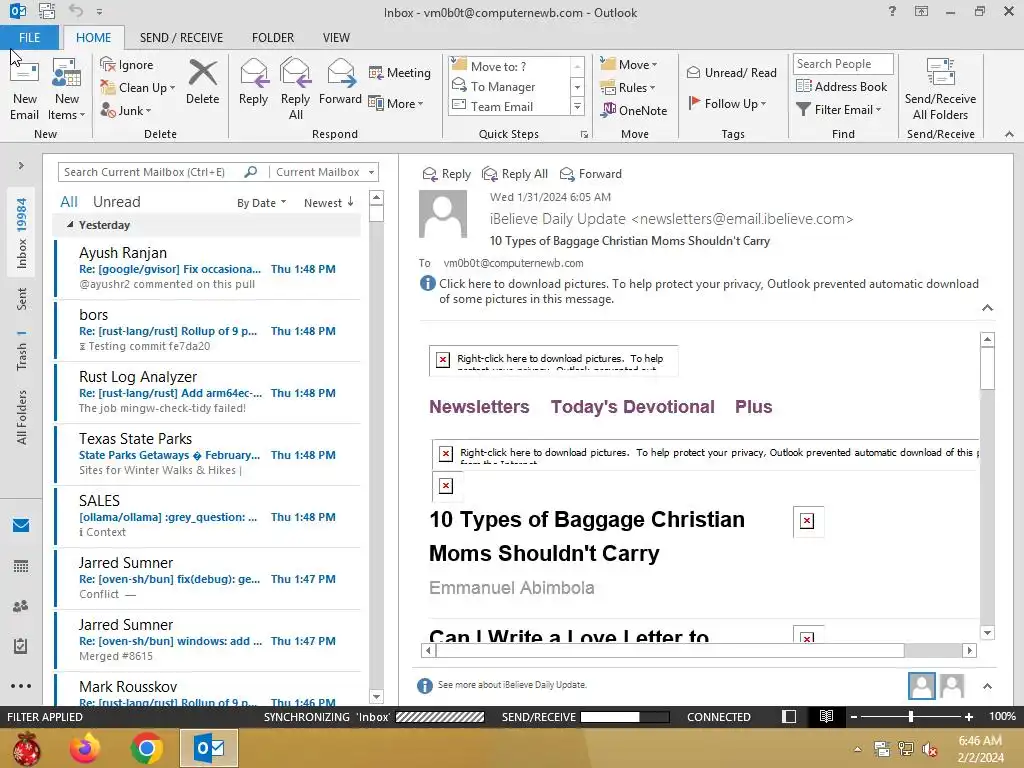This screenshot has height=768, width=1024.
Task: Open the More respond options dropdown
Action: pos(396,103)
